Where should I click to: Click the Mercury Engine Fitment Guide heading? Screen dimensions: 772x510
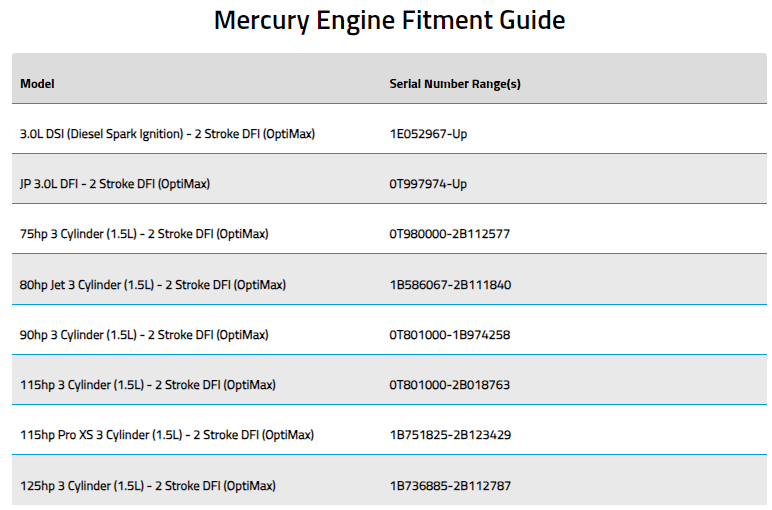(389, 21)
